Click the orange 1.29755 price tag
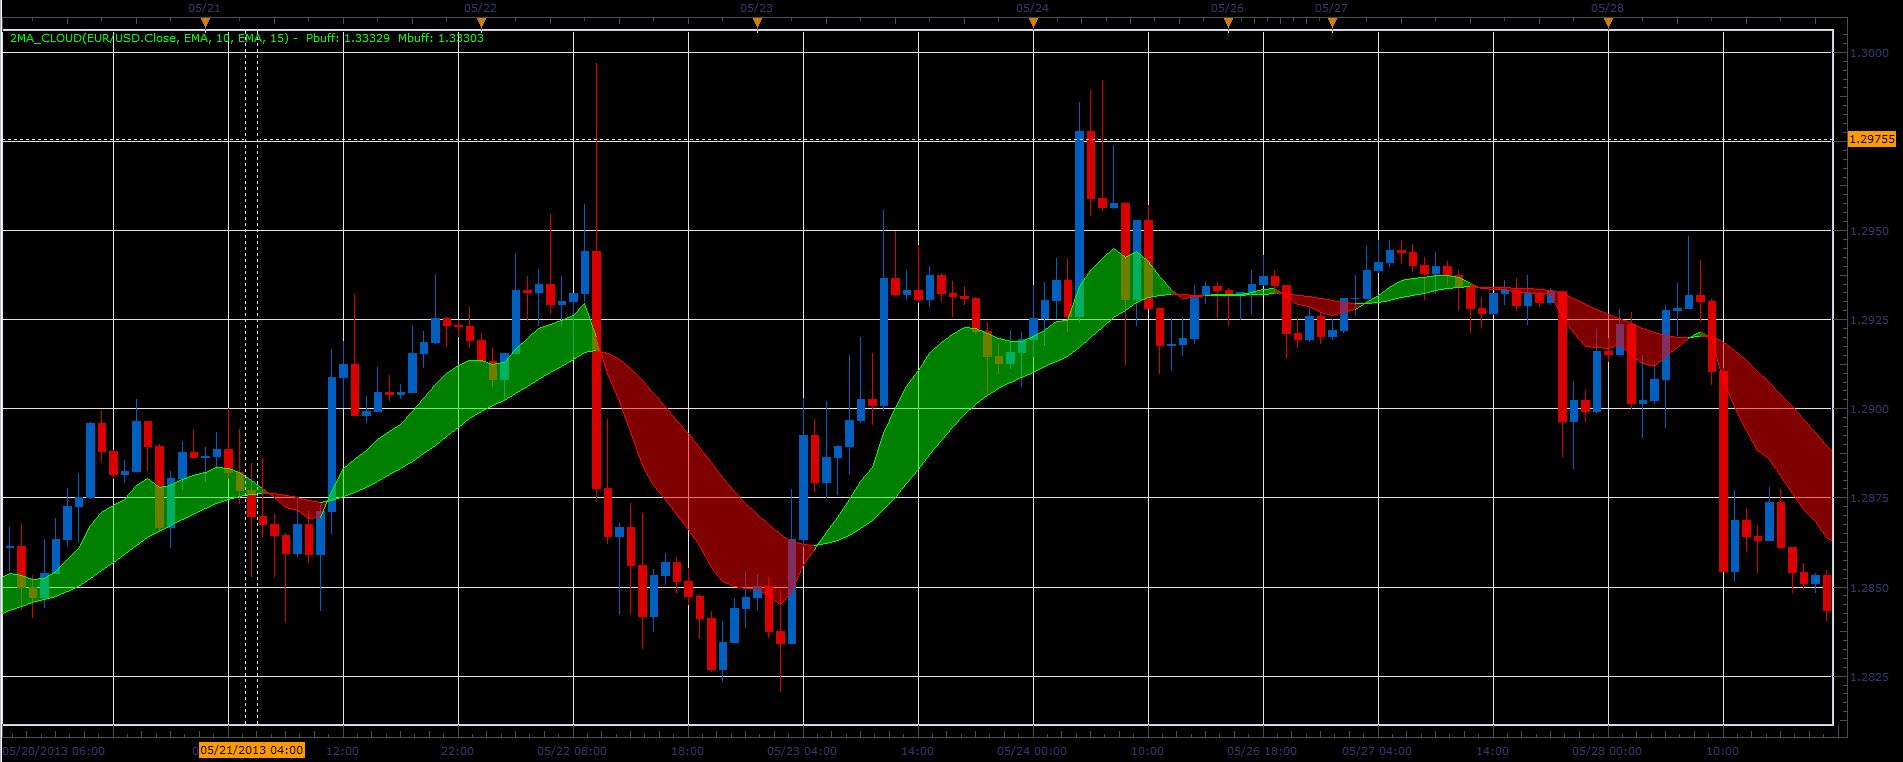 pos(1871,139)
